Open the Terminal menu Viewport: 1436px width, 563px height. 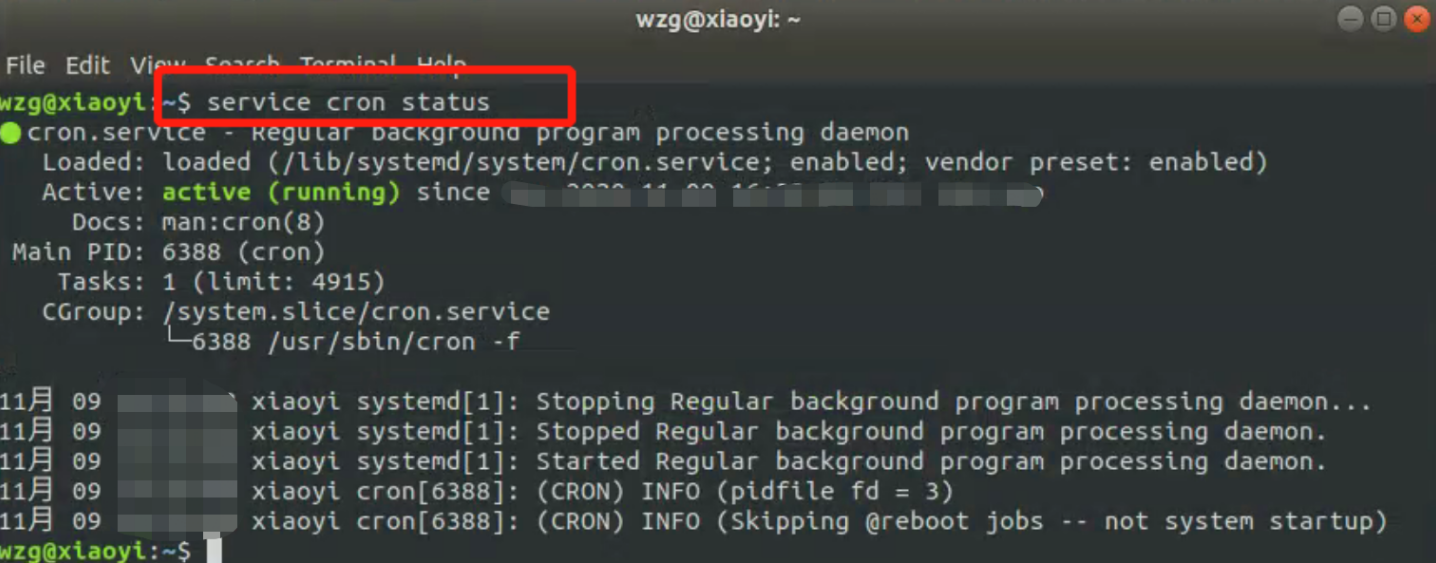click(348, 66)
